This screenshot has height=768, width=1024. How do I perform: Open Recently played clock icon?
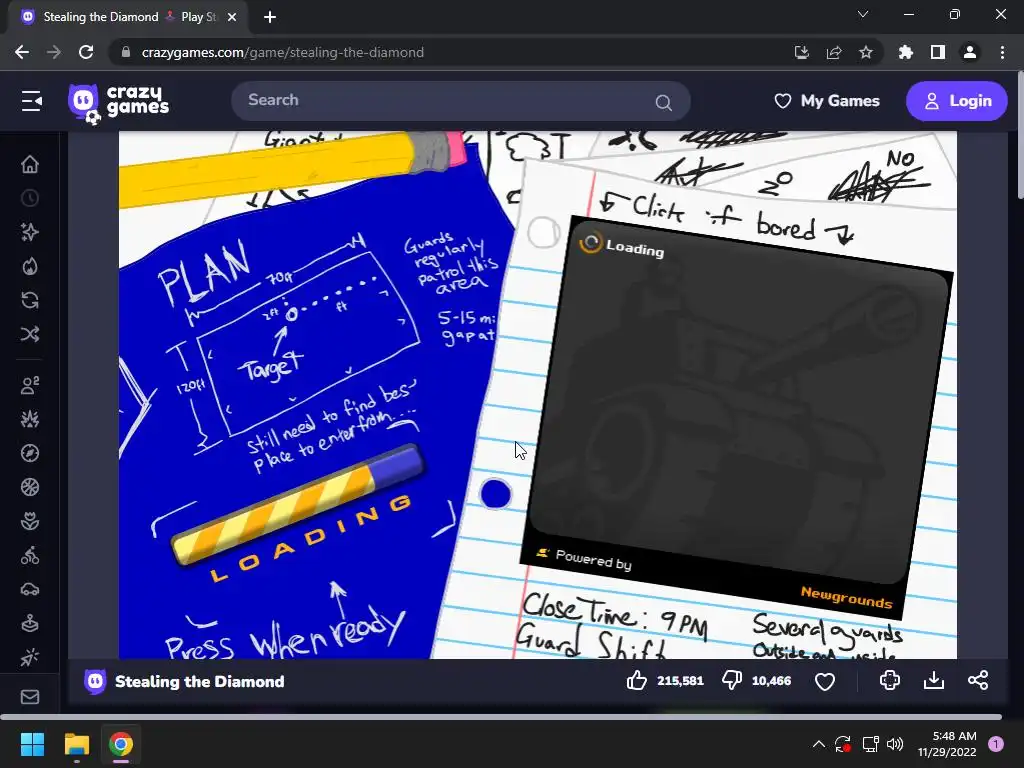(30, 198)
